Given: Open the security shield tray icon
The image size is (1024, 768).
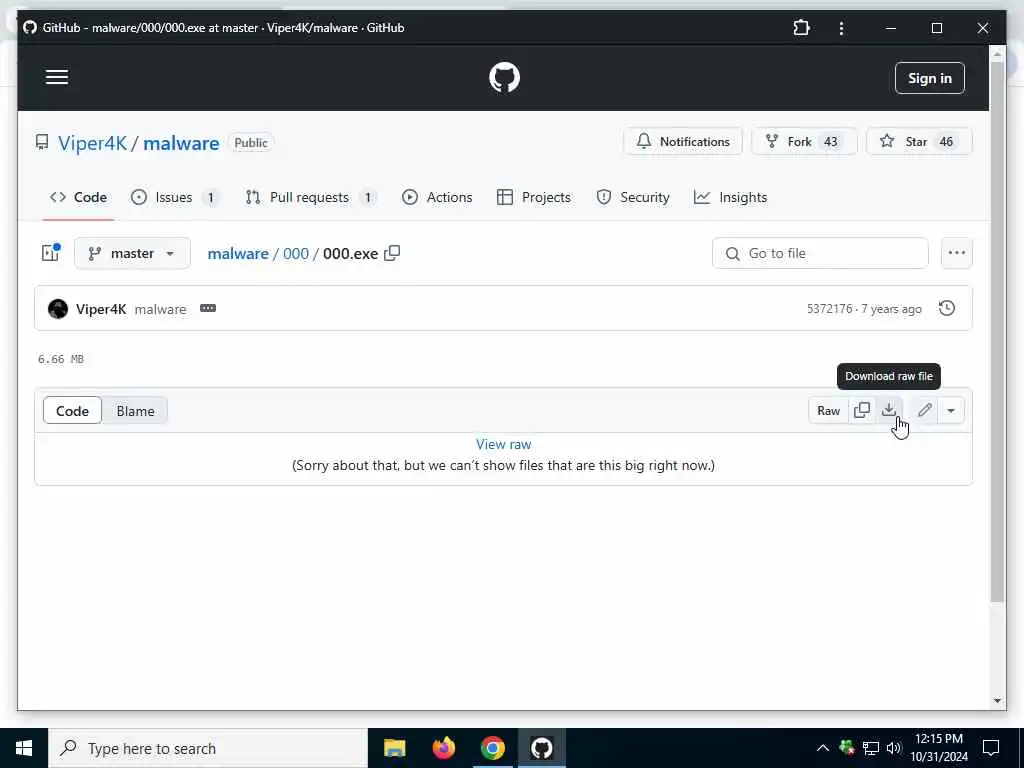Looking at the screenshot, I should point(847,748).
